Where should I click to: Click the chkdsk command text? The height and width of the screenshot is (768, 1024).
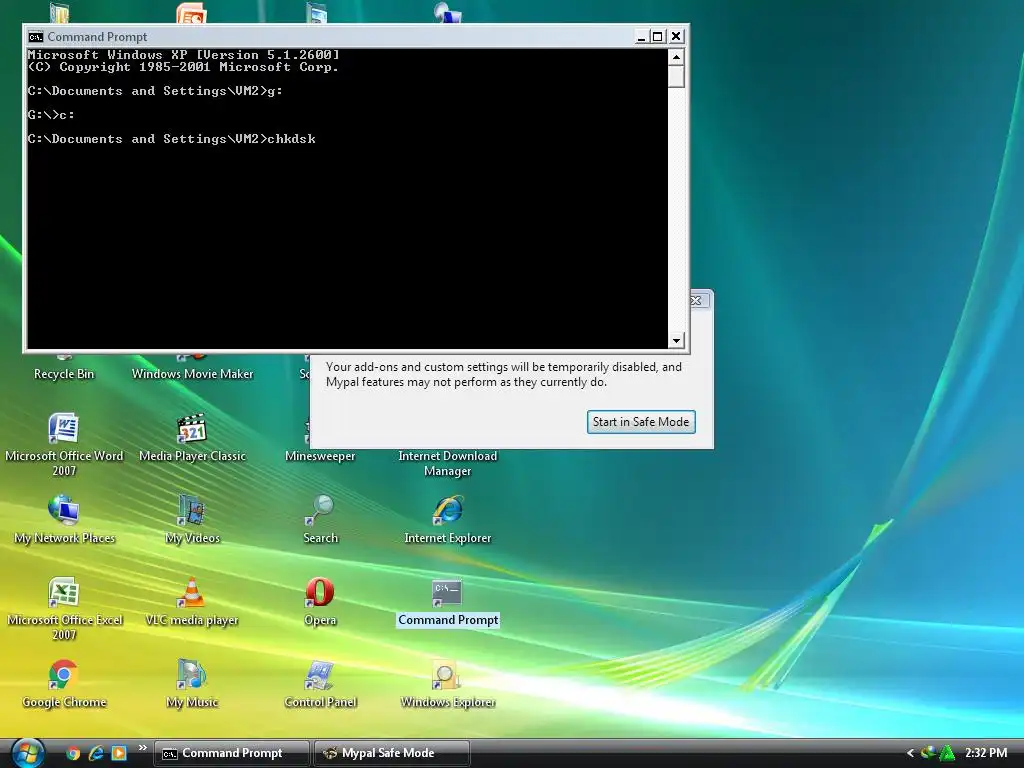click(291, 138)
